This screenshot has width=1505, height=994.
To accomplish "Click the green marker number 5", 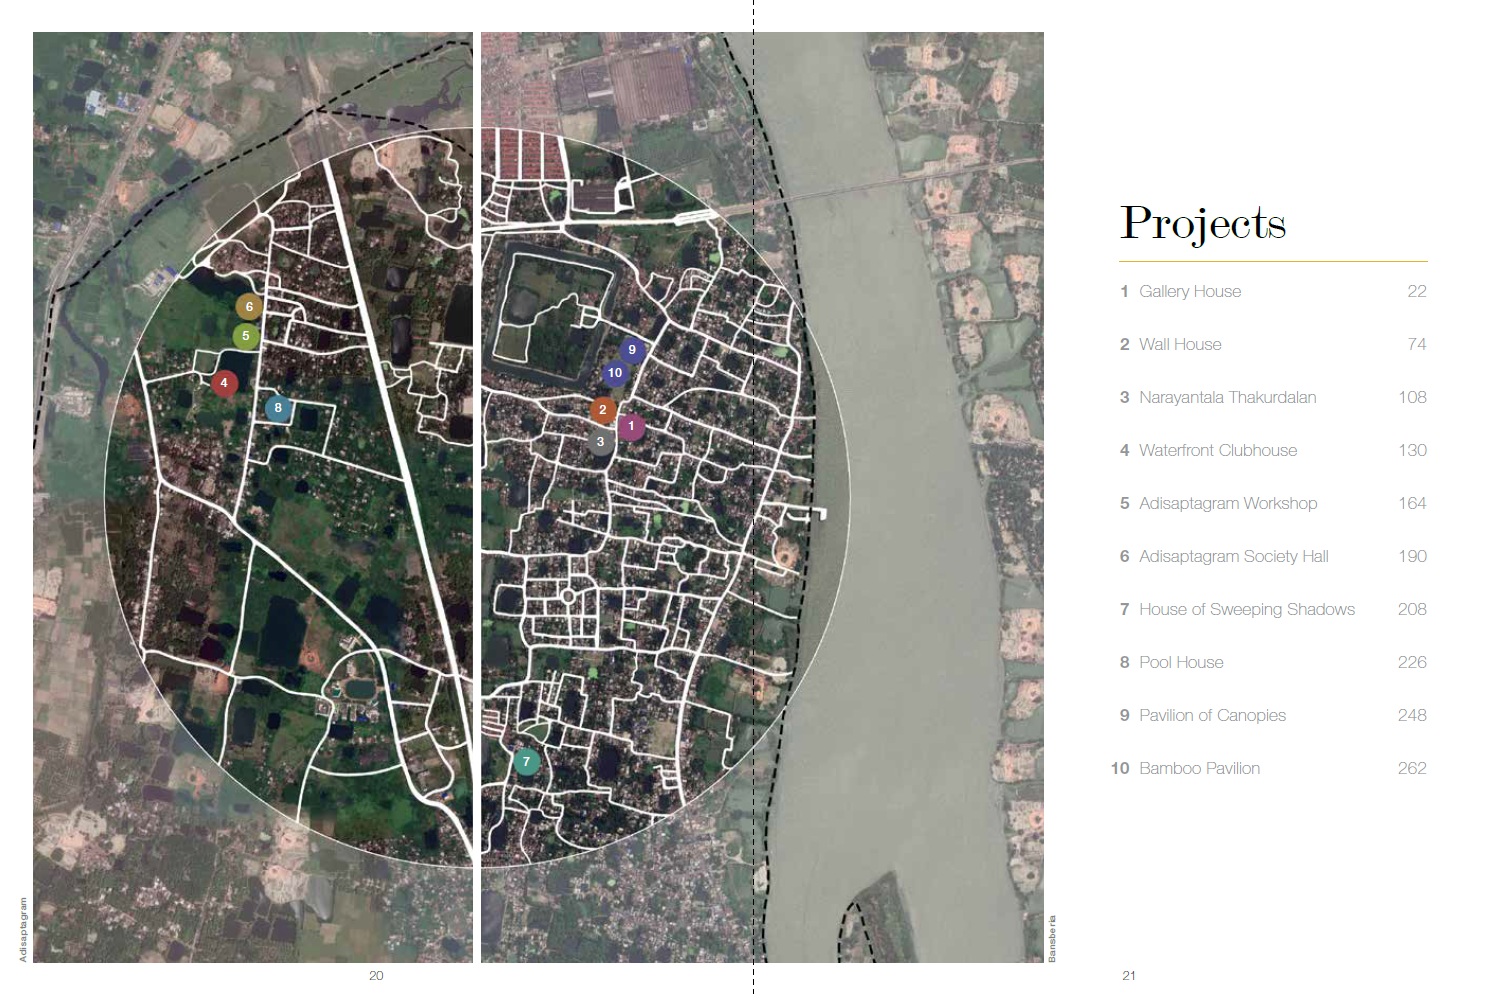I will pos(246,336).
